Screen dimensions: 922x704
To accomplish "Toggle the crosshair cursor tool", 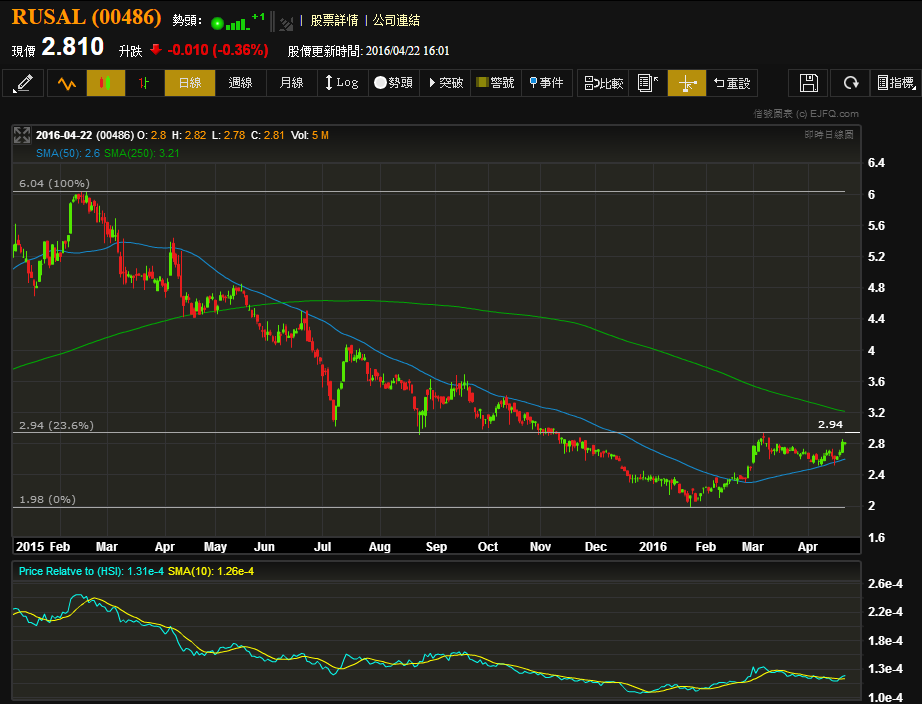I will click(x=687, y=83).
